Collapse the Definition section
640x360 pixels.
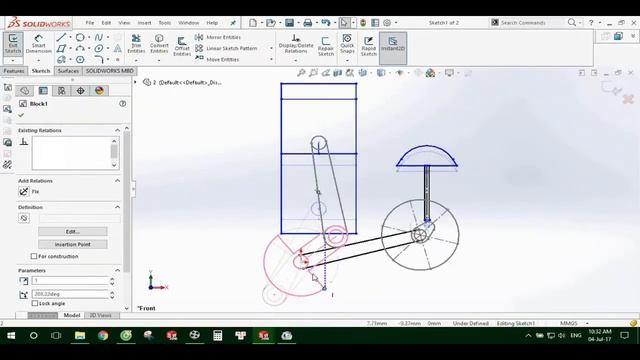coord(118,207)
